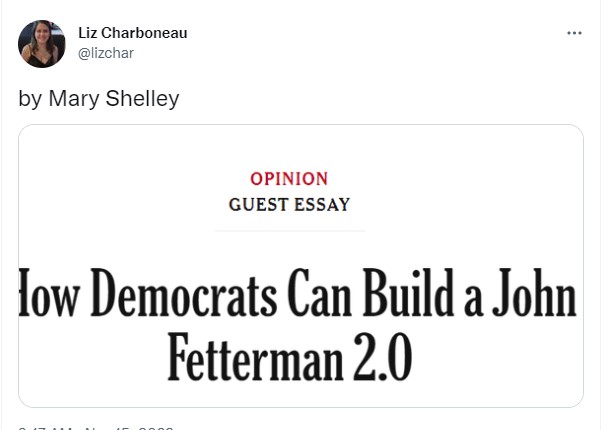Click the word 'Democrats' in headline
The width and height of the screenshot is (612, 430).
point(184,293)
